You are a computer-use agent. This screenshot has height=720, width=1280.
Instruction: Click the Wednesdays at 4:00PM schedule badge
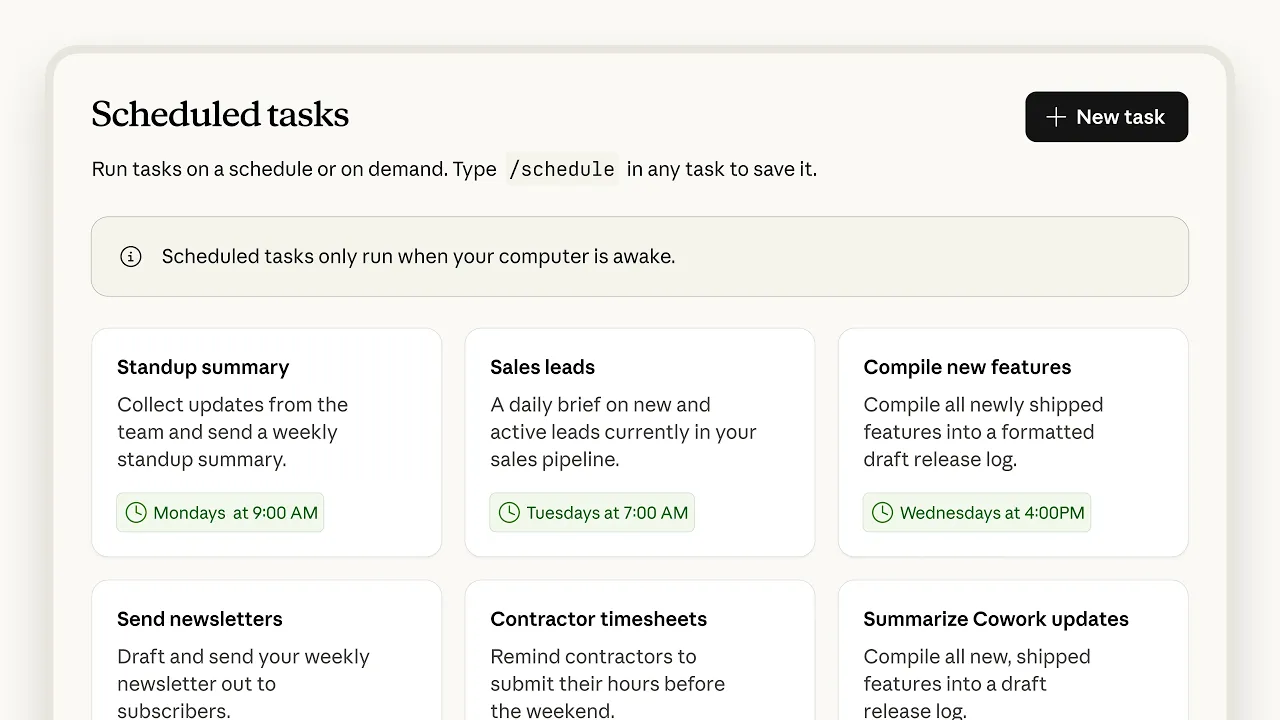pos(977,512)
